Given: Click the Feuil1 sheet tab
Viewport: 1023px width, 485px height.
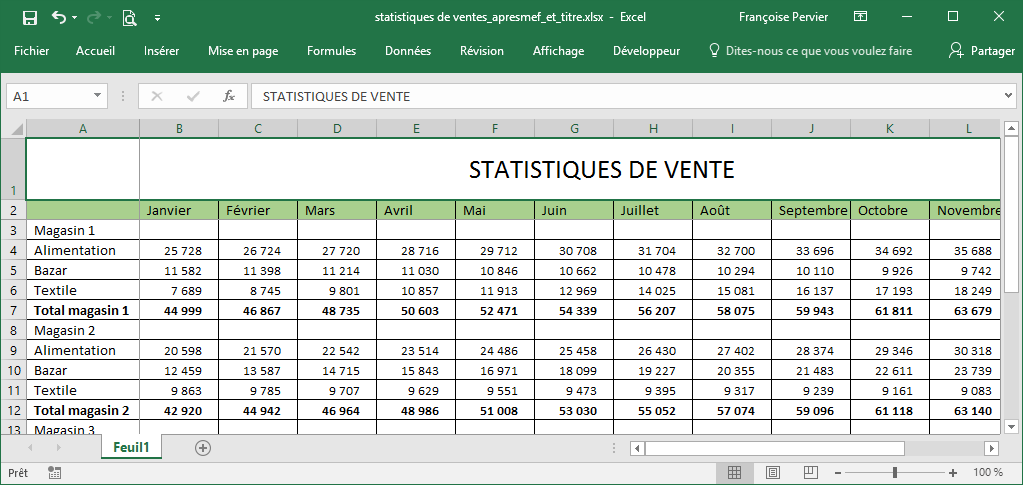Looking at the screenshot, I should tap(131, 448).
